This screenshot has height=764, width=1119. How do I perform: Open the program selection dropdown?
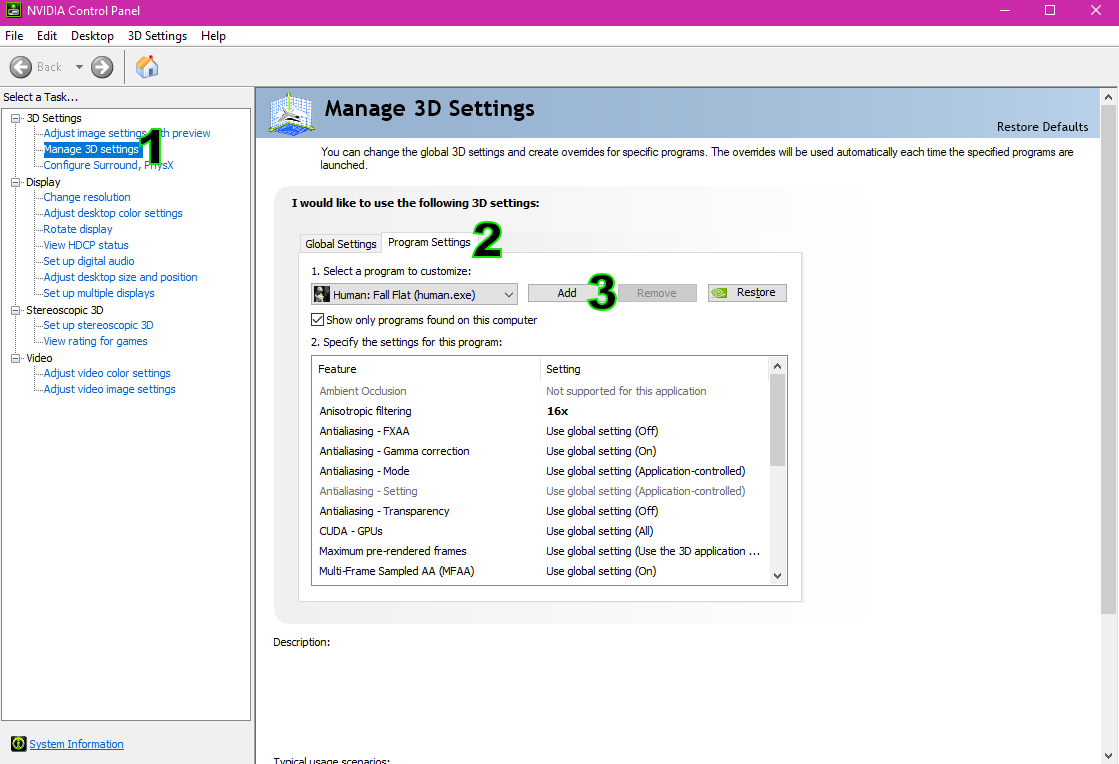click(x=415, y=294)
